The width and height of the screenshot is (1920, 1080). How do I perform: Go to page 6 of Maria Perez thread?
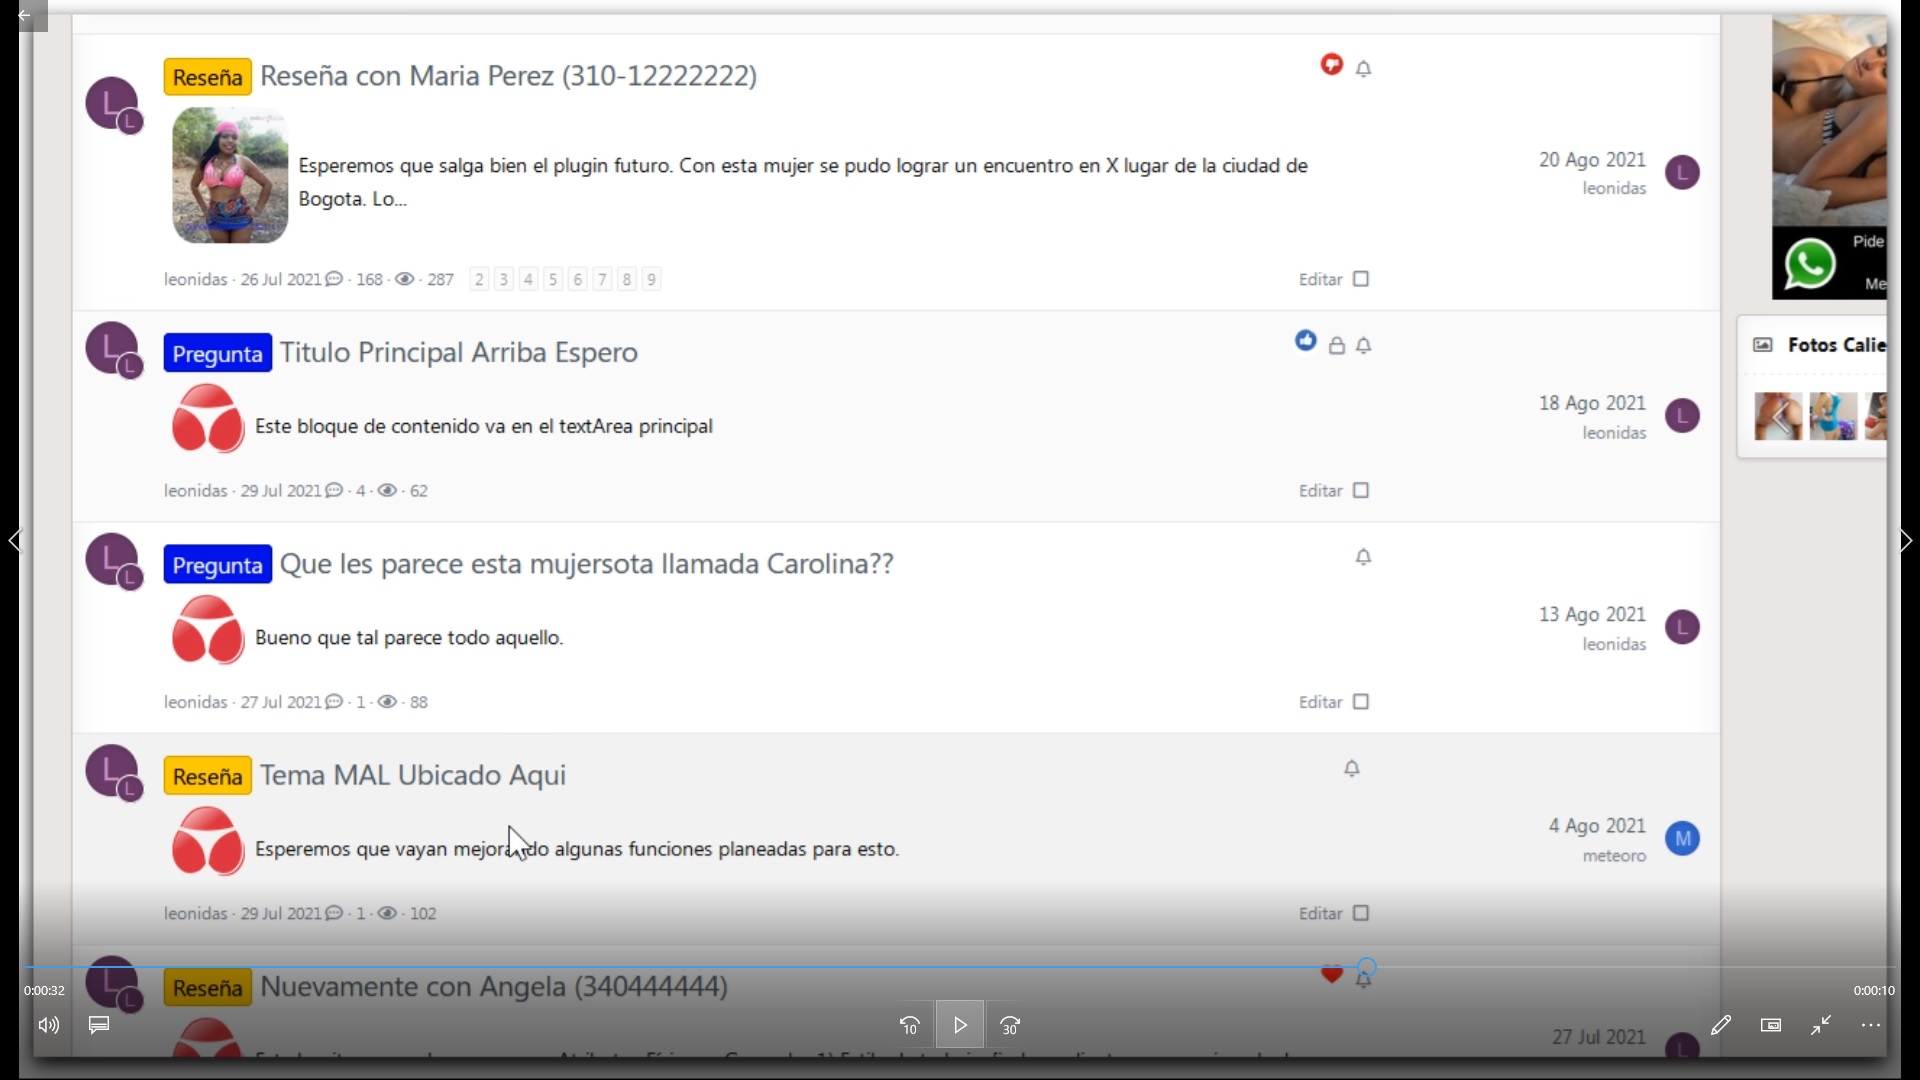(578, 280)
